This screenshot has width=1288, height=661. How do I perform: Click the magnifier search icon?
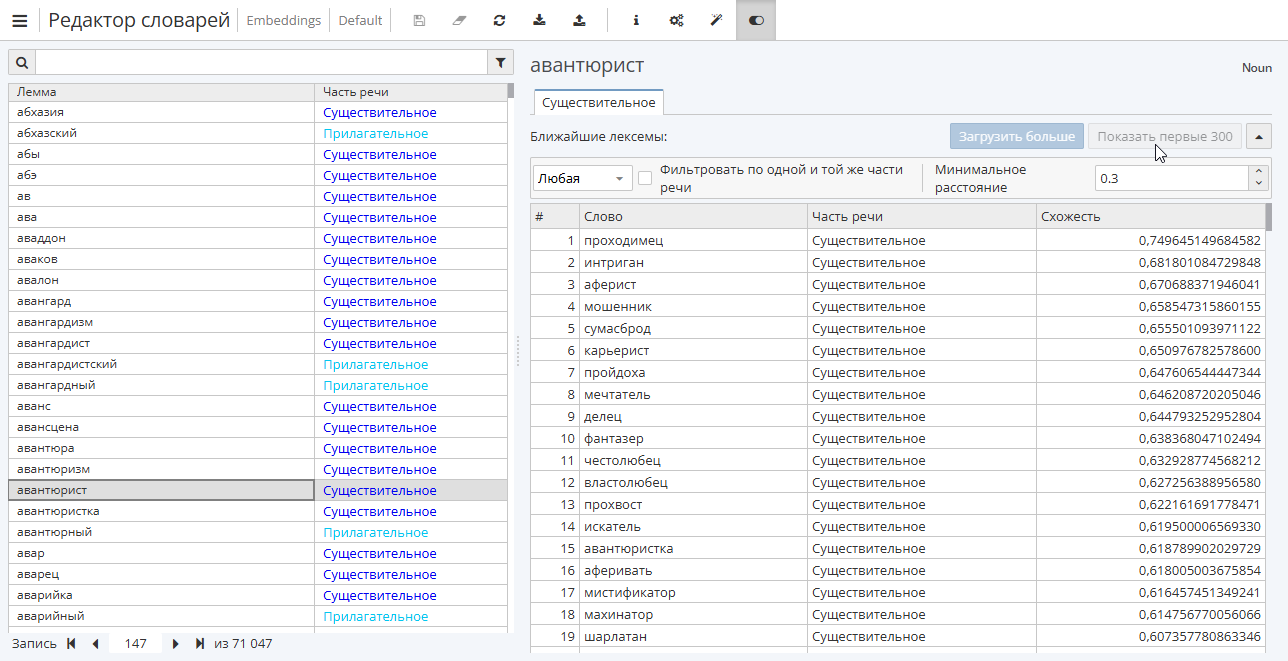click(x=22, y=63)
